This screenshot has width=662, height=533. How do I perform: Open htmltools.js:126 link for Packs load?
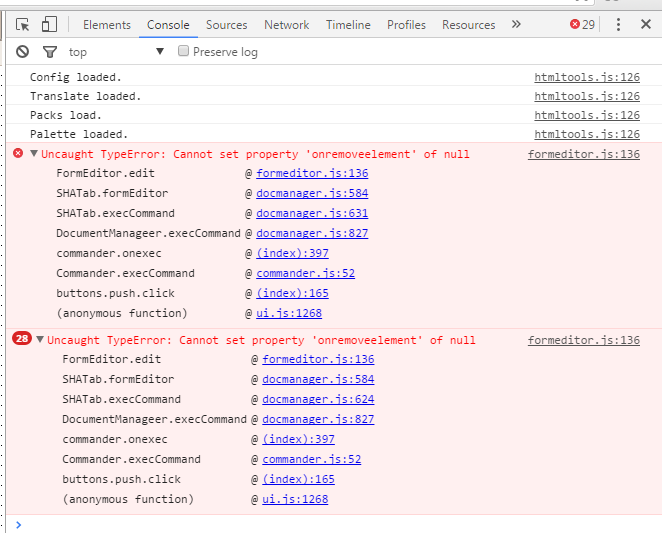click(x=587, y=115)
